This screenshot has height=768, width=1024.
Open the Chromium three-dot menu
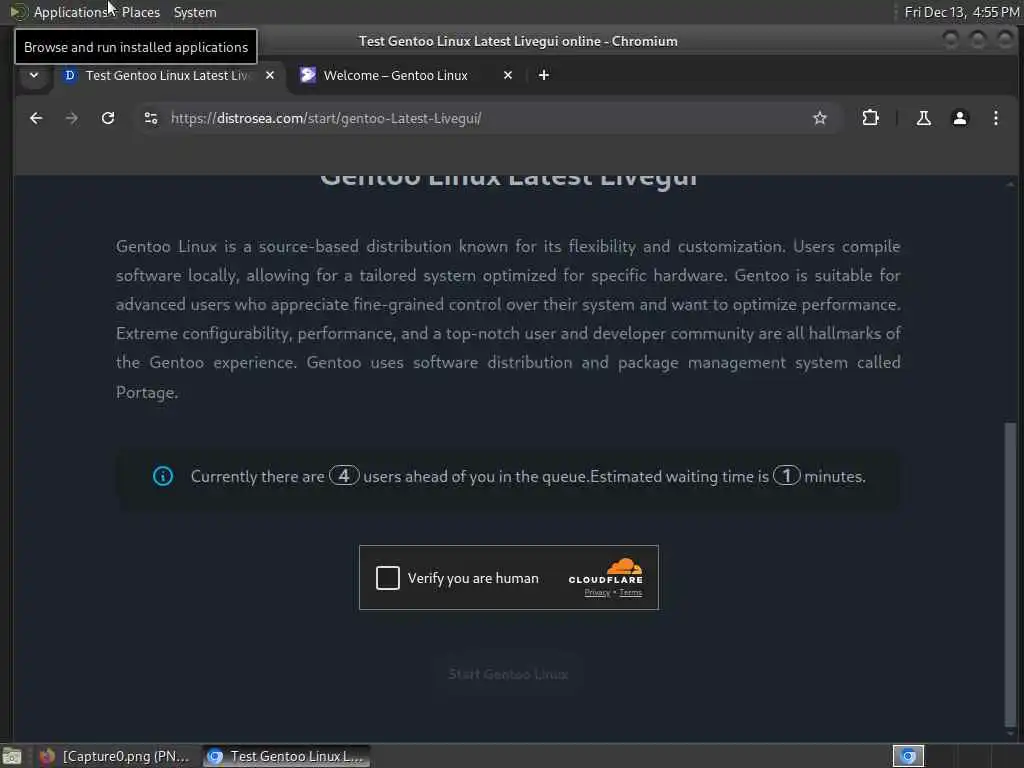coord(995,118)
